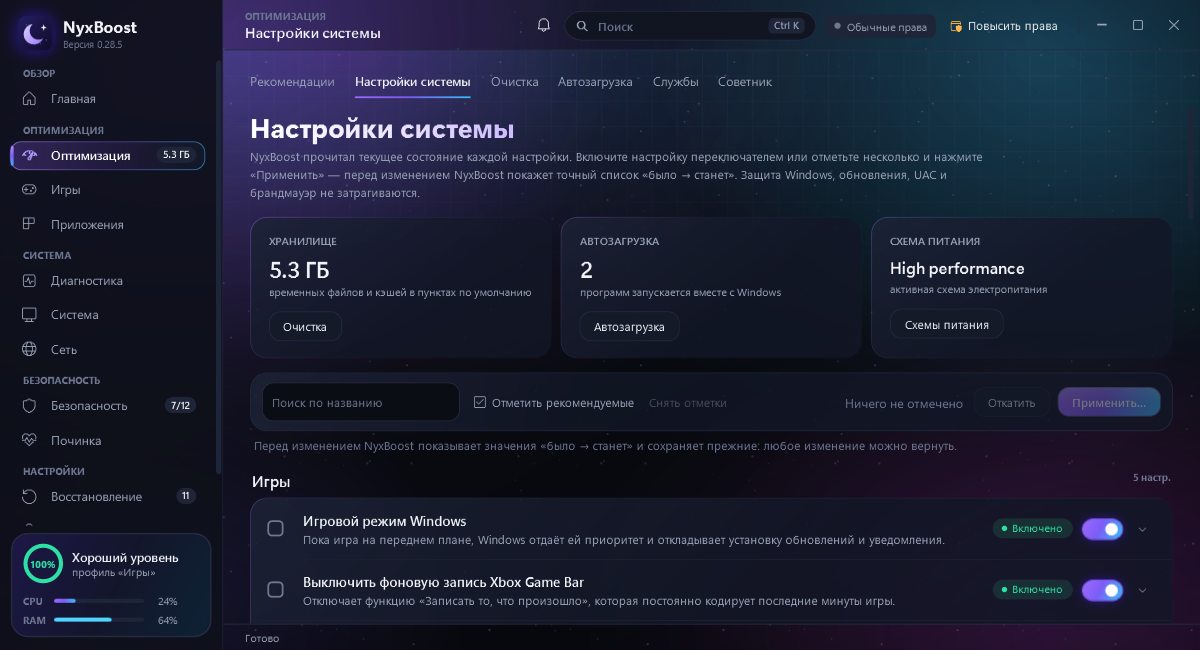
Task: Click the Повысить права shield icon
Action: [x=956, y=26]
